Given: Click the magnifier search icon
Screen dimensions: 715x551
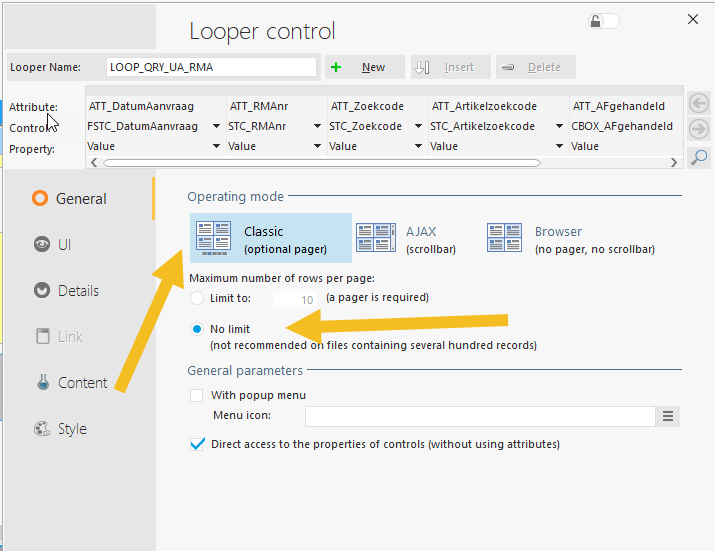Looking at the screenshot, I should [699, 157].
